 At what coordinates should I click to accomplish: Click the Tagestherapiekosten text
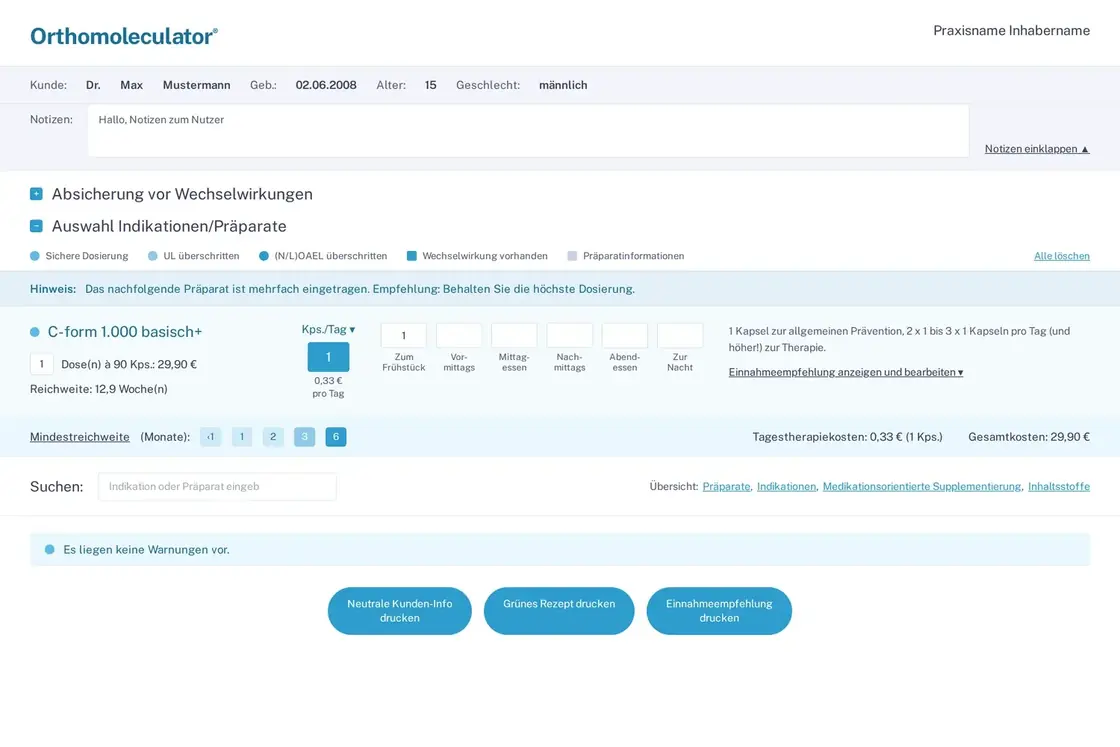847,437
